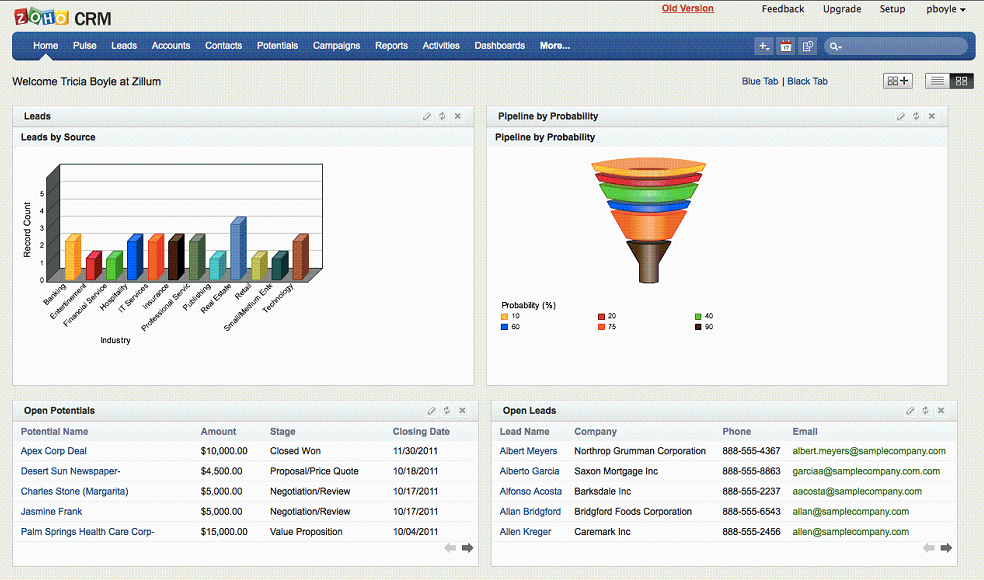
Task: Go to the Home tab
Action: tap(46, 46)
